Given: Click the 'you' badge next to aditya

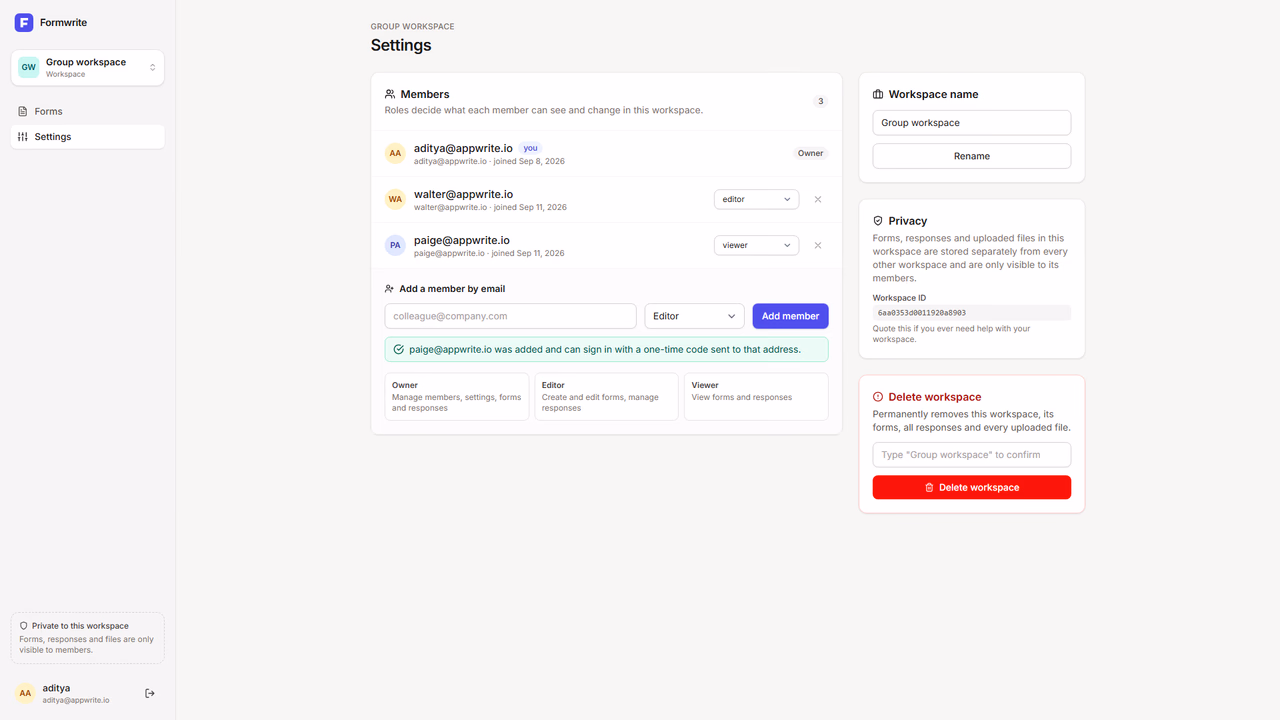Looking at the screenshot, I should pos(530,148).
